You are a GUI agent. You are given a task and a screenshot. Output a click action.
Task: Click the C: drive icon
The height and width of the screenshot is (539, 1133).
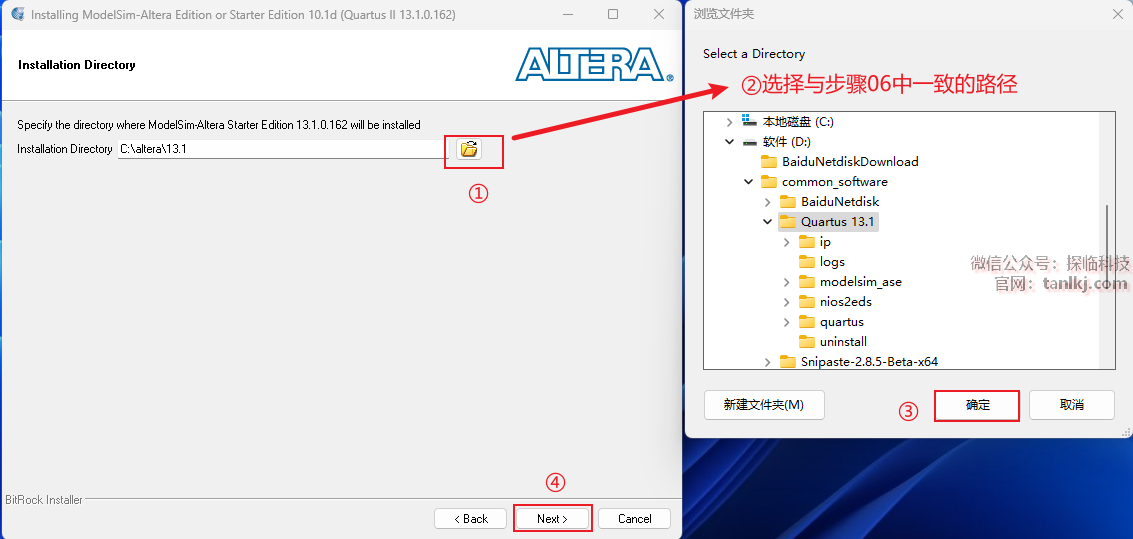click(x=749, y=121)
